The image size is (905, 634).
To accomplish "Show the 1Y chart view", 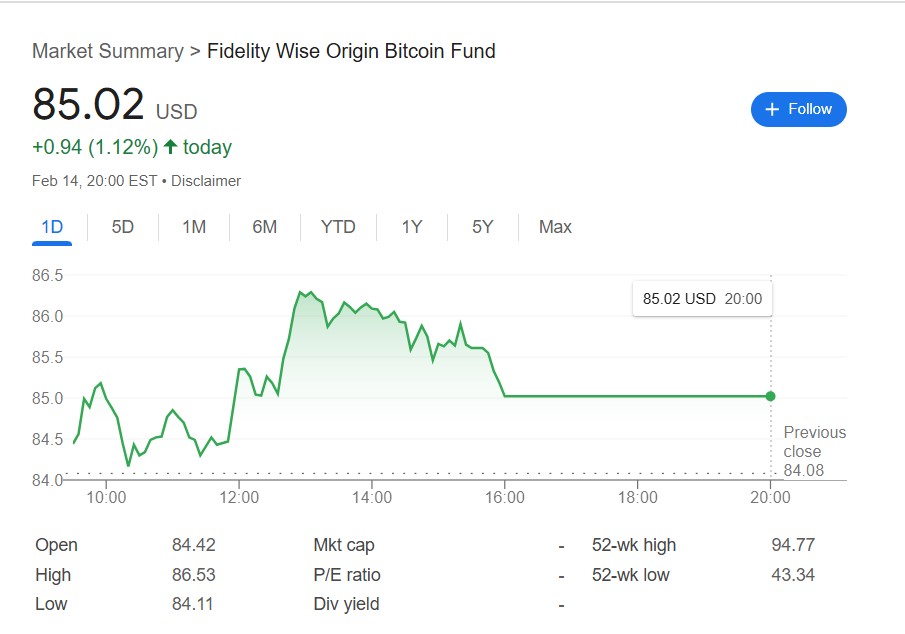I will pyautogui.click(x=412, y=227).
